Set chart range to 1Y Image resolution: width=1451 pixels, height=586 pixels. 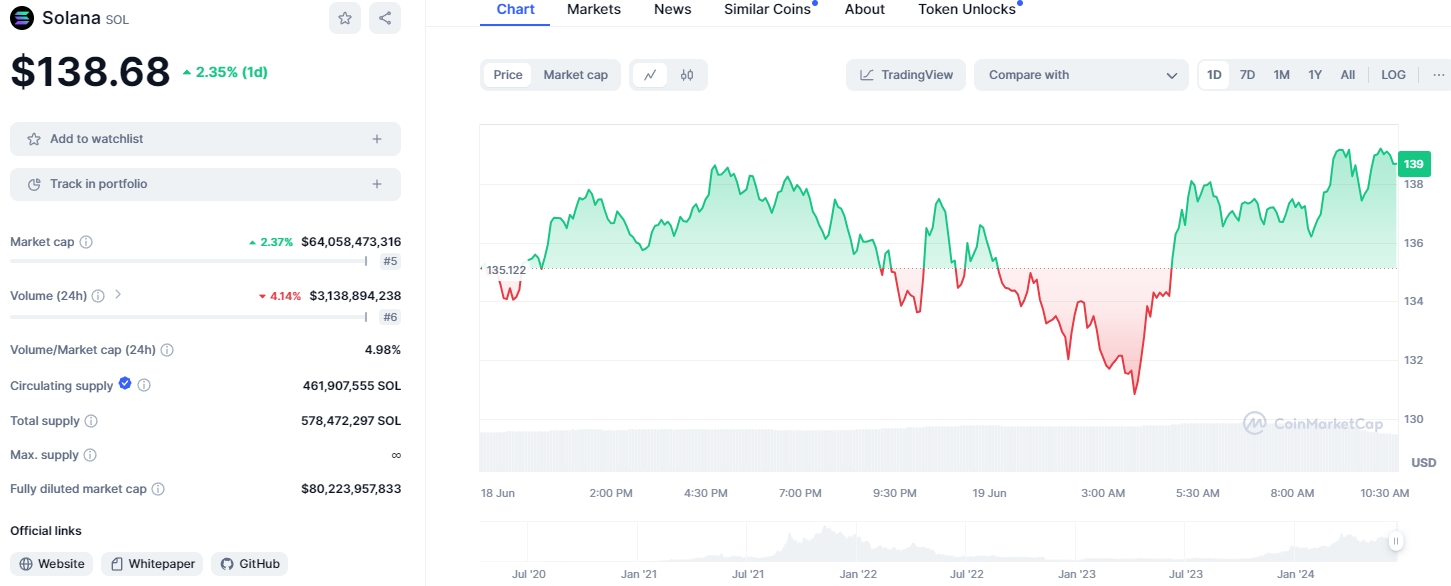(x=1315, y=75)
